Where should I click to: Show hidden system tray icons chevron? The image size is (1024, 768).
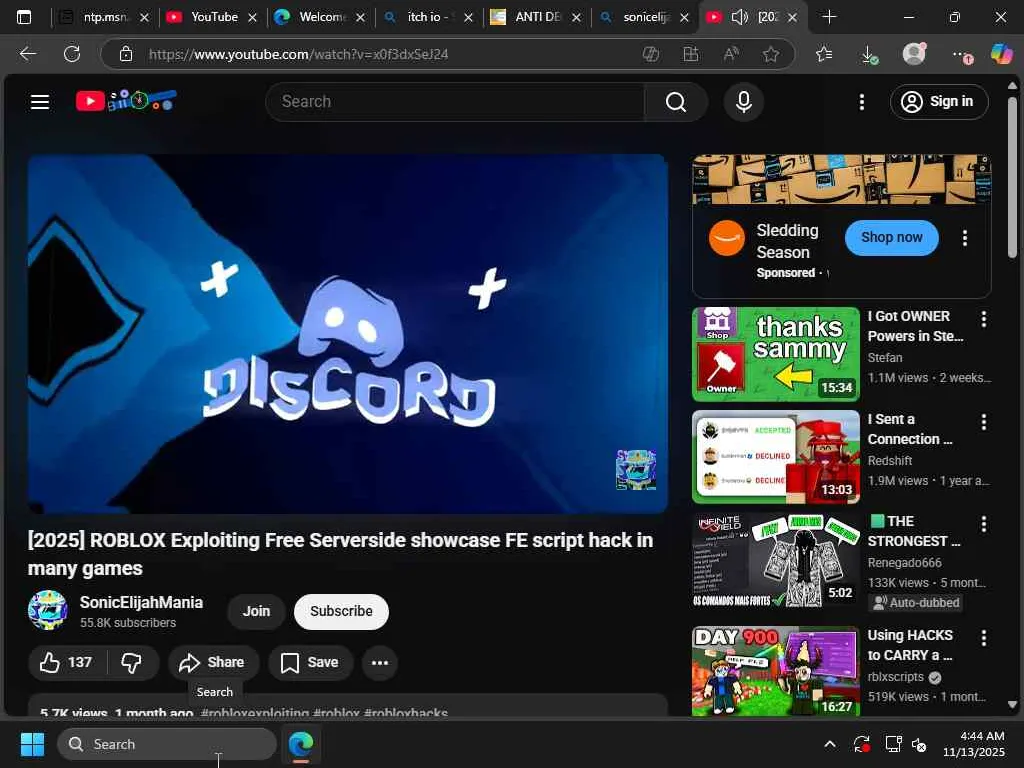click(829, 744)
